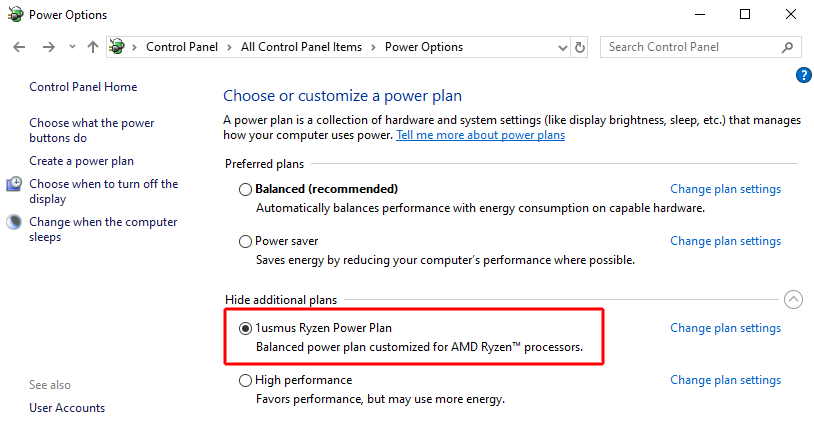Click the Power Options title bar icon
Image resolution: width=814 pixels, height=435 pixels.
(x=12, y=14)
